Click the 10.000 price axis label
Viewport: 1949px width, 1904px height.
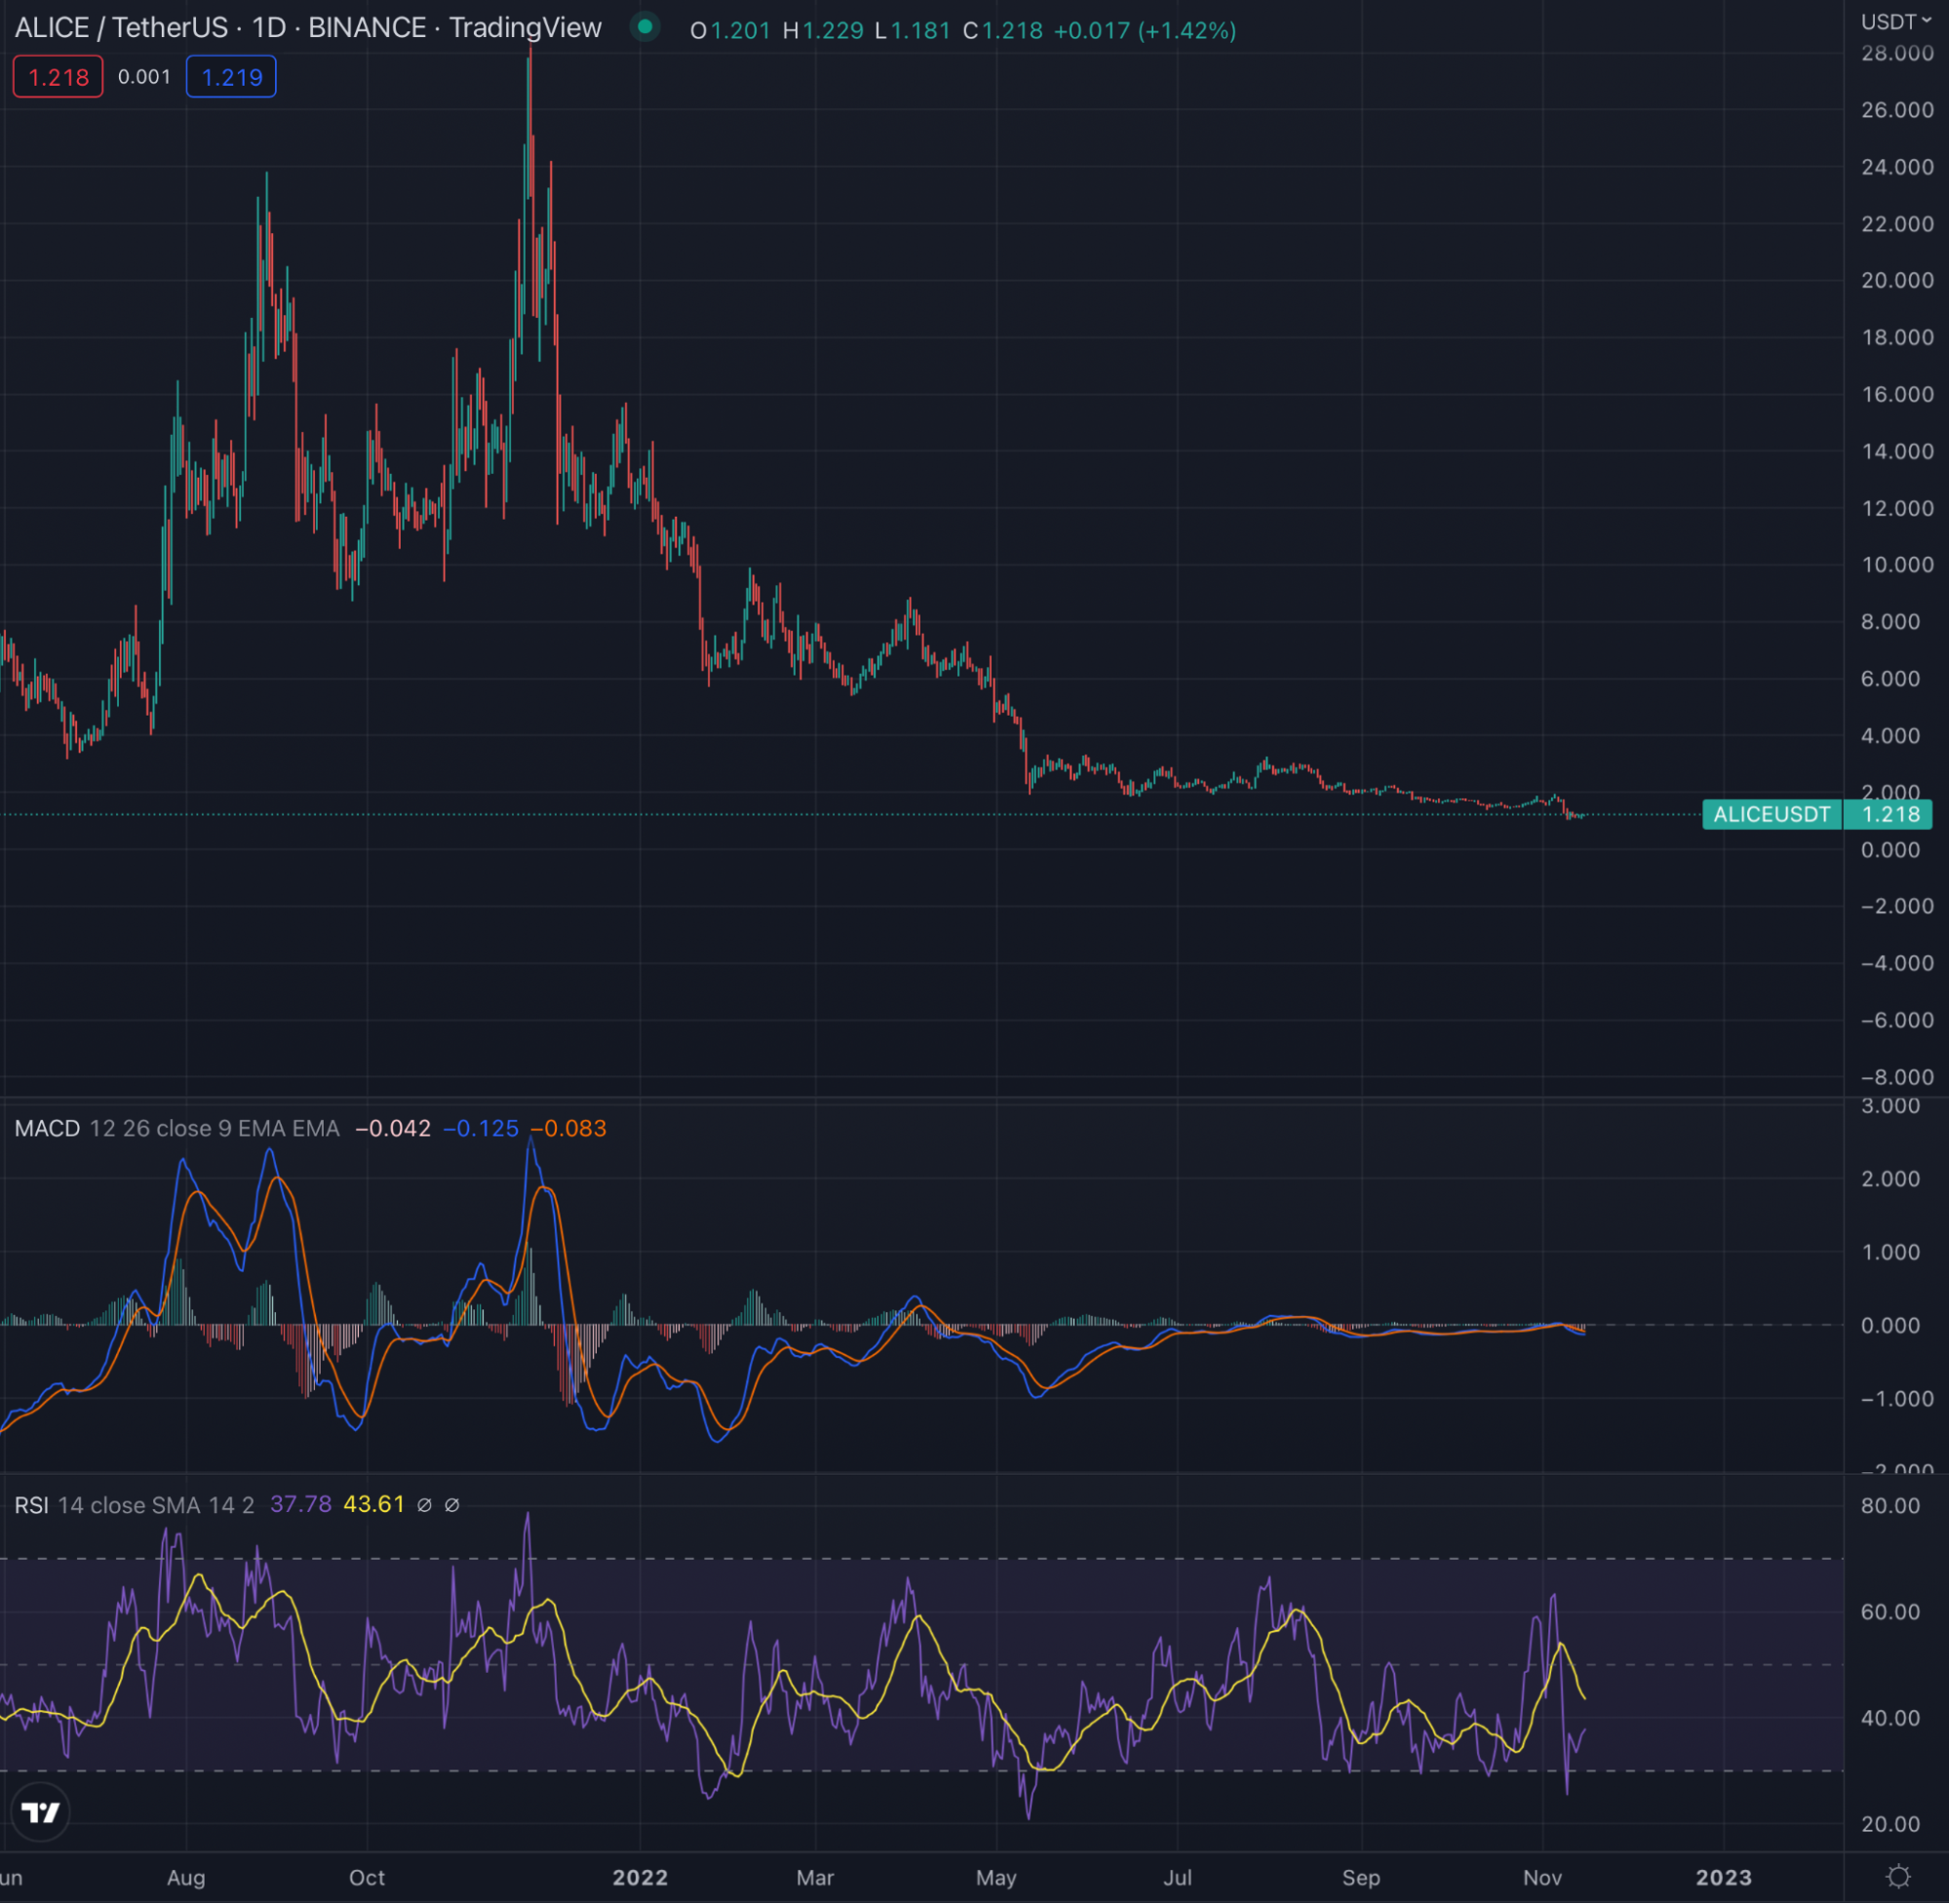pos(1897,565)
